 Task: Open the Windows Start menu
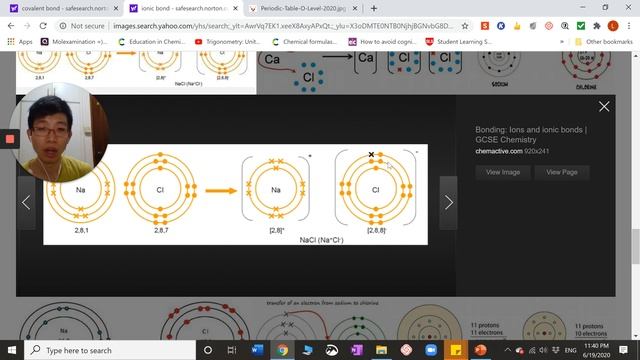12,350
